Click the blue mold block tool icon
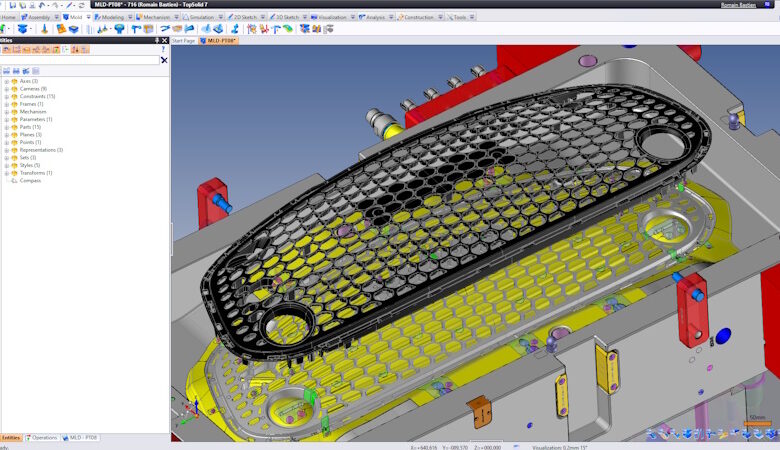This screenshot has height=450, width=780. point(22,29)
